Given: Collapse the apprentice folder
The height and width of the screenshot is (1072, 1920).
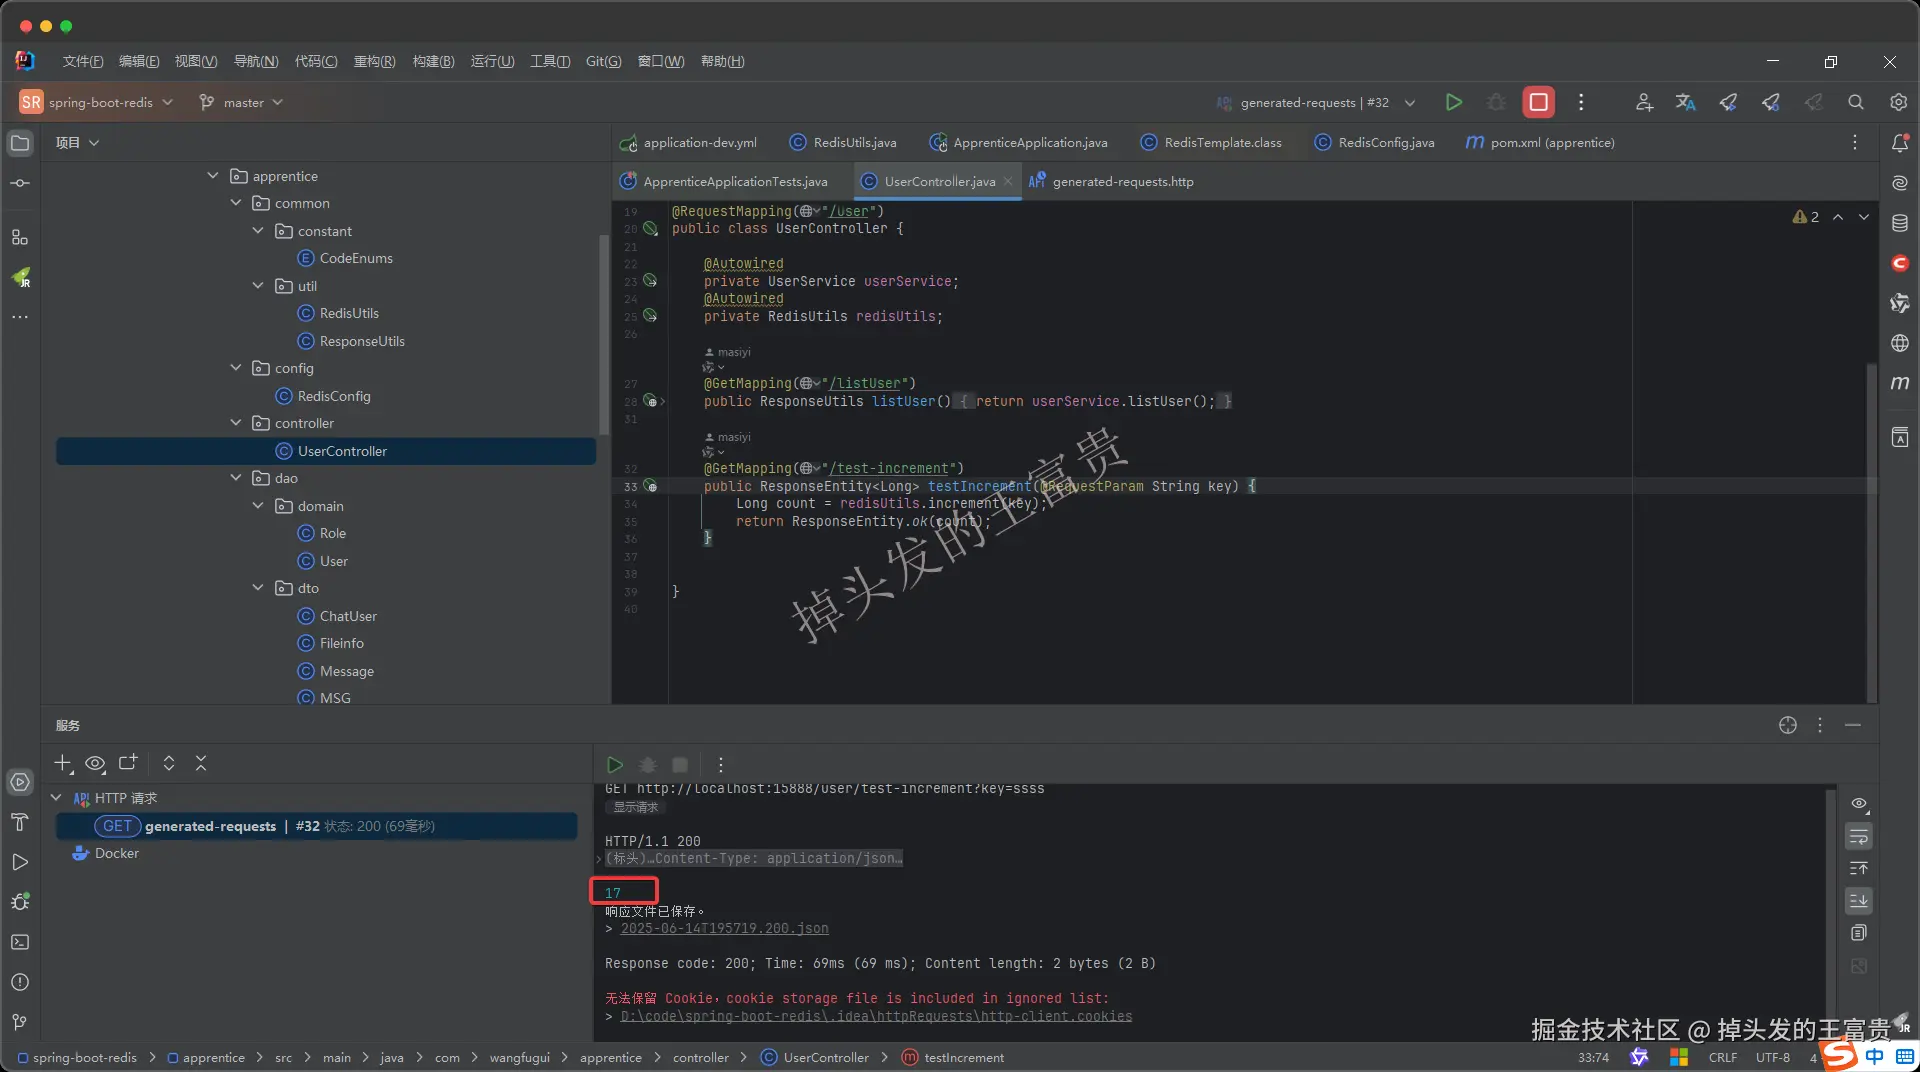Looking at the screenshot, I should [213, 176].
